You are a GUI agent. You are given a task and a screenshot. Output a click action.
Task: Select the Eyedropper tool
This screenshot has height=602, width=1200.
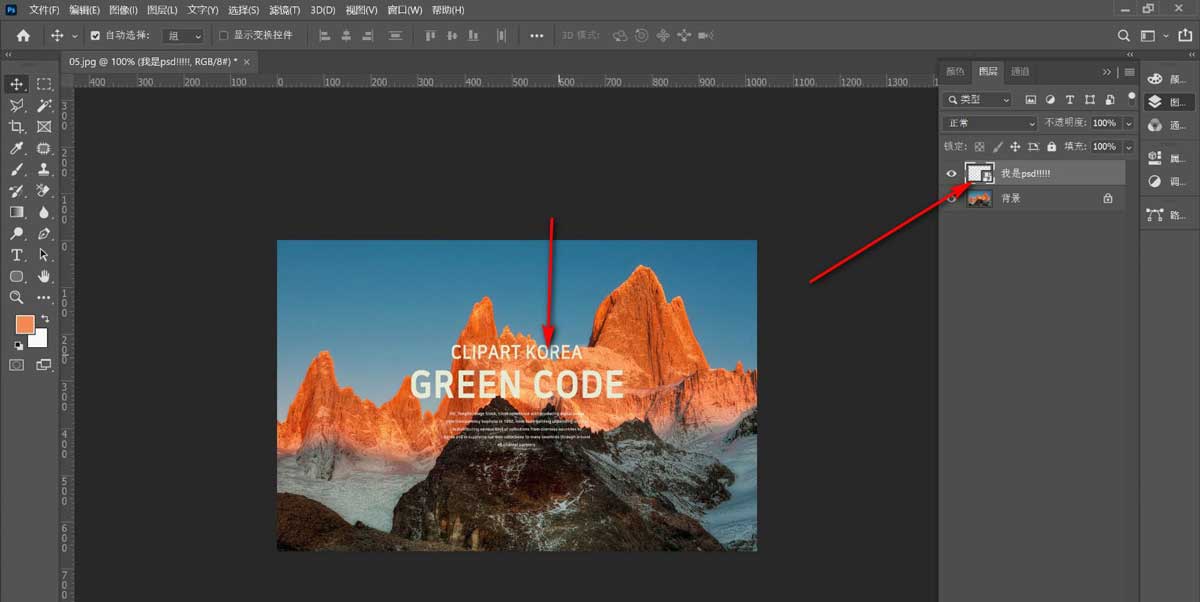point(17,148)
